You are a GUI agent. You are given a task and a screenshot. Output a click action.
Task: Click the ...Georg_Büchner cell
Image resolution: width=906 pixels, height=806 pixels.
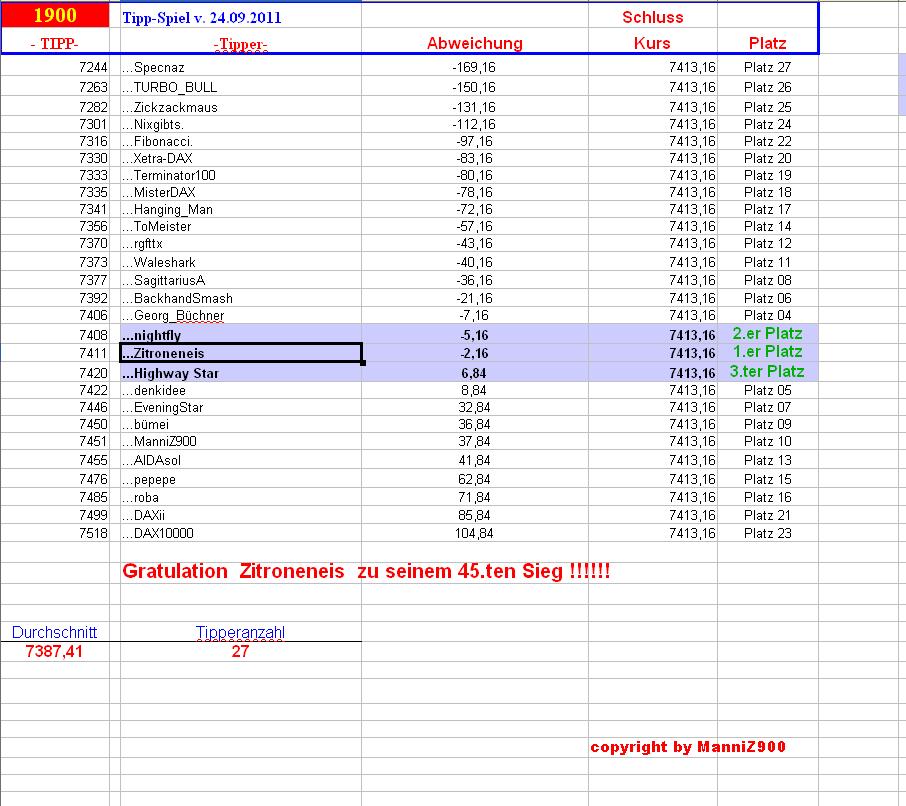tap(240, 315)
